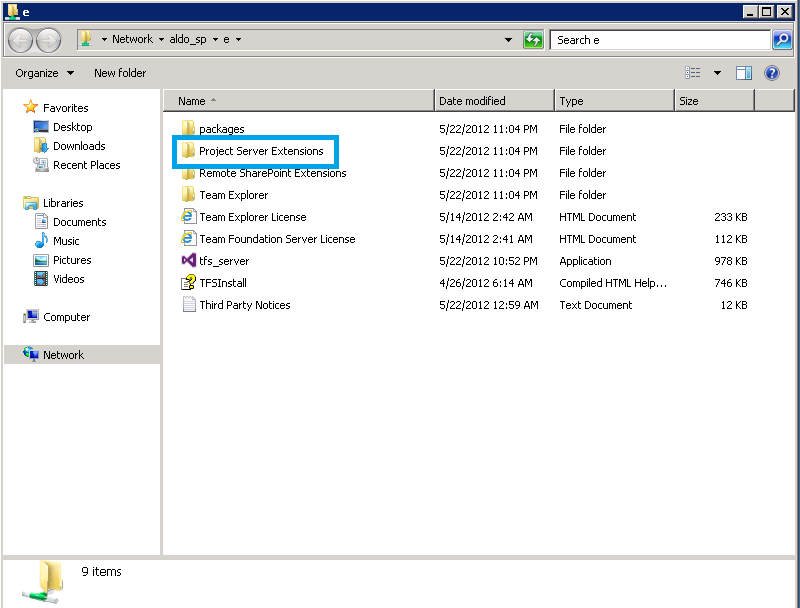Select Recent Places label in navigation pane
The image size is (800, 608).
(x=87, y=165)
